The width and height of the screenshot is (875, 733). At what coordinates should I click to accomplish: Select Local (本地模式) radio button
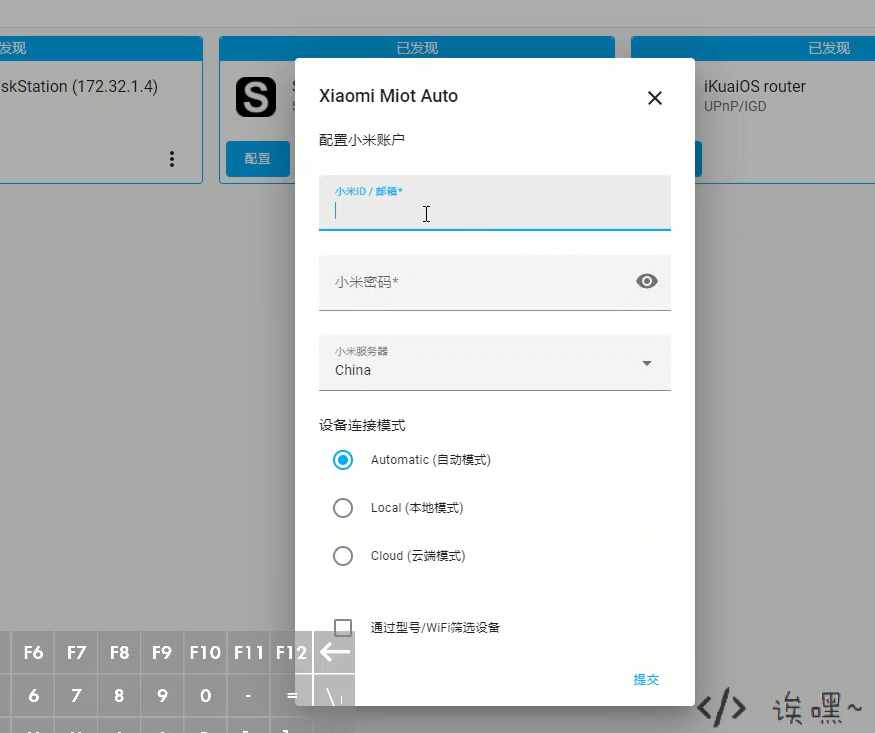point(343,508)
